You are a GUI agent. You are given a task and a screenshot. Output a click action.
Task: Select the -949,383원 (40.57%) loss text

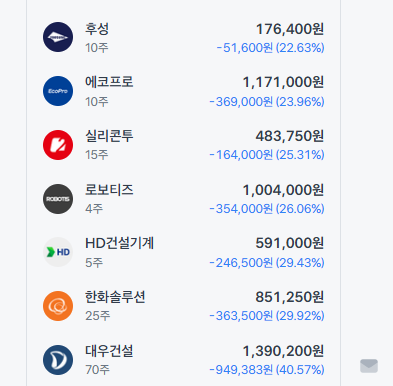pos(267,370)
